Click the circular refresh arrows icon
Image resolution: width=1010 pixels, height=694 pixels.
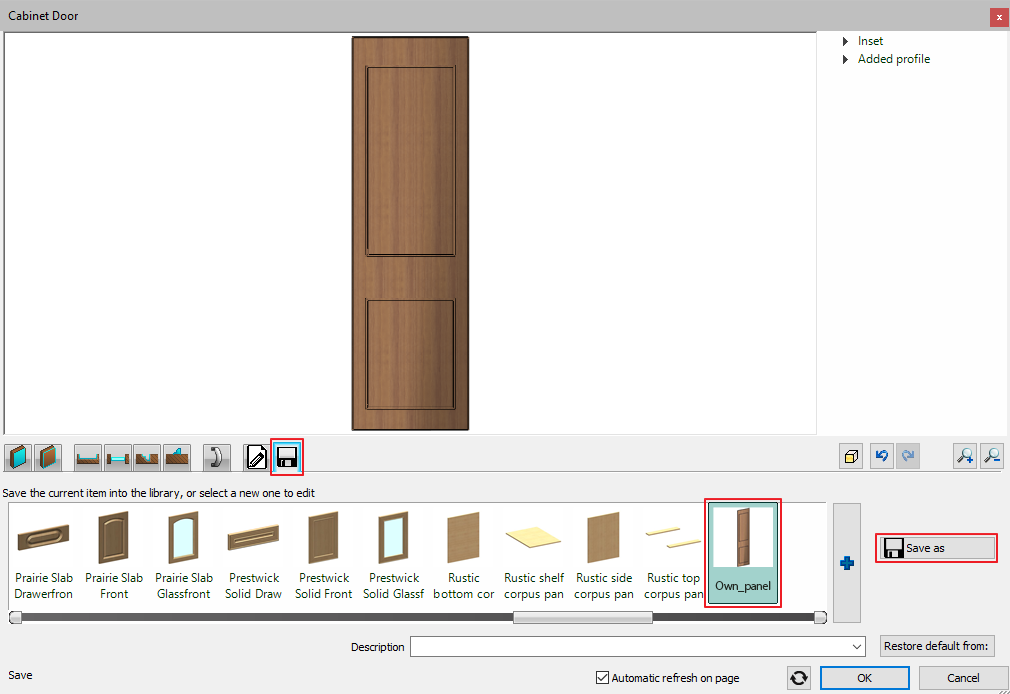[x=798, y=678]
